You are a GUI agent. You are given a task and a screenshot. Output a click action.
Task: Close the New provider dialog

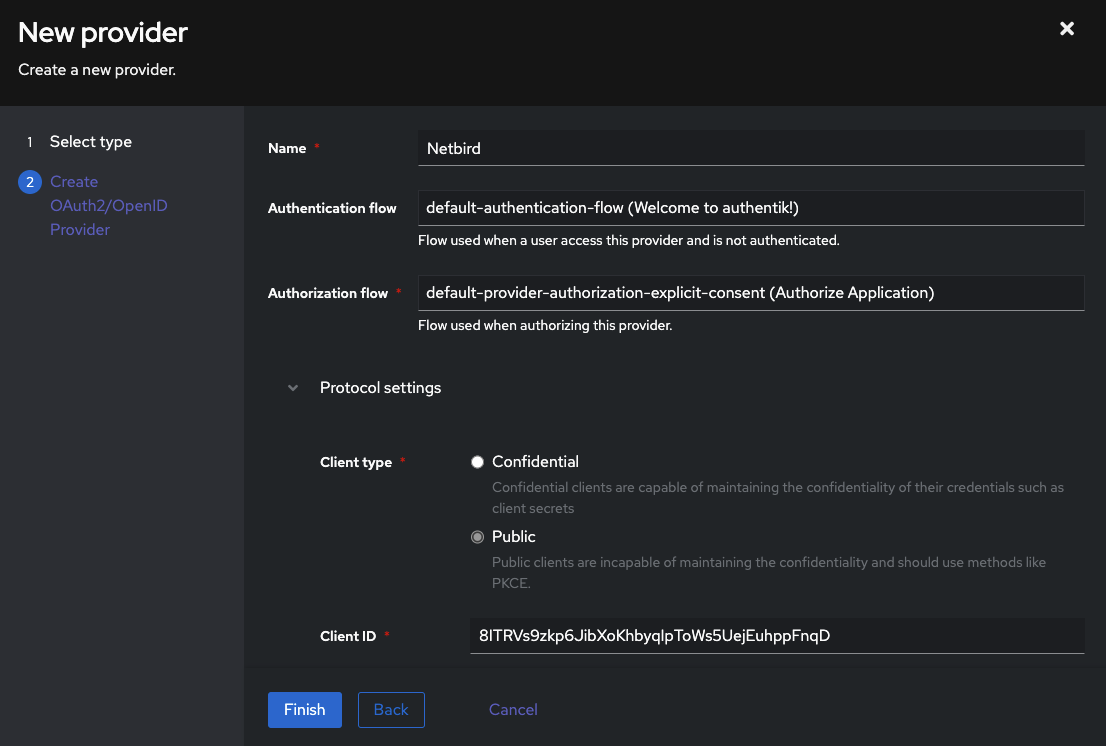pyautogui.click(x=1066, y=28)
